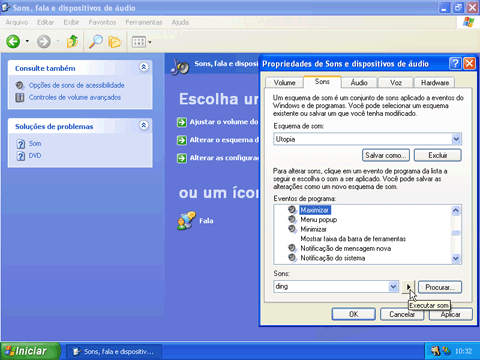Open the Sons dropdown showing ding
Image resolution: width=480 pixels, height=360 pixels.
tap(393, 287)
